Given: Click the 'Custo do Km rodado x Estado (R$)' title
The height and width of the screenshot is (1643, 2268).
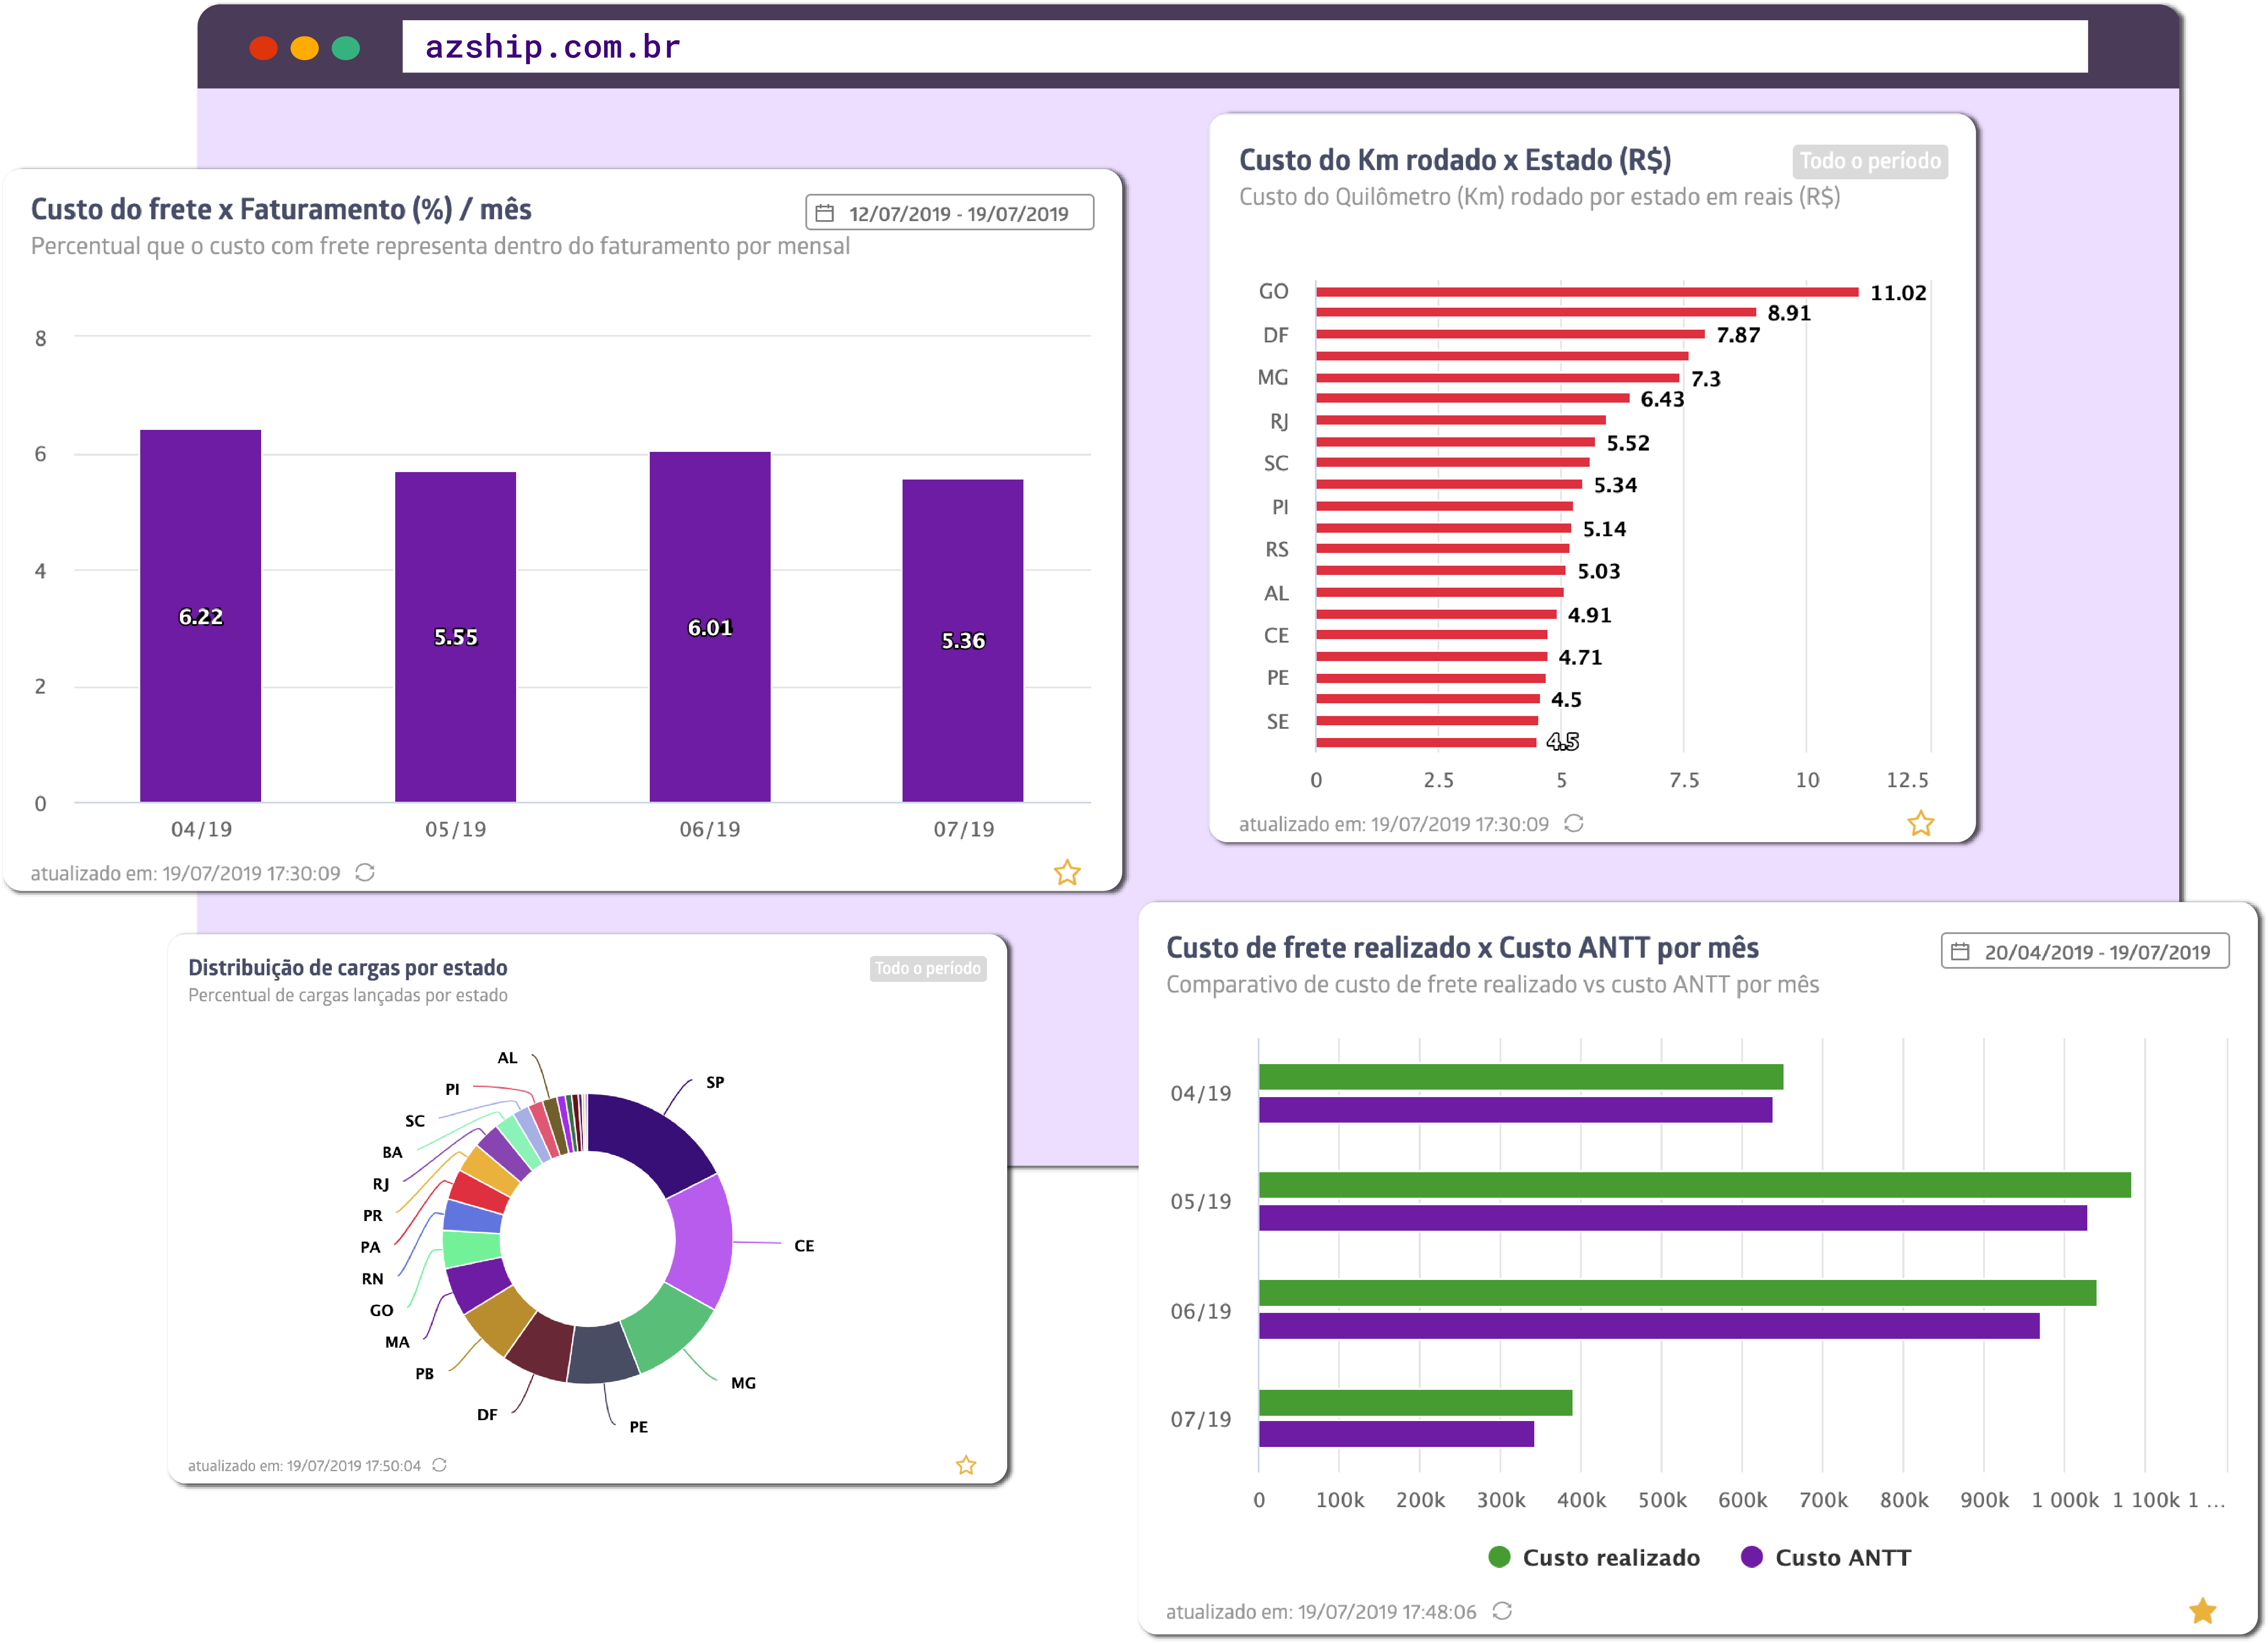Looking at the screenshot, I should tap(1455, 160).
